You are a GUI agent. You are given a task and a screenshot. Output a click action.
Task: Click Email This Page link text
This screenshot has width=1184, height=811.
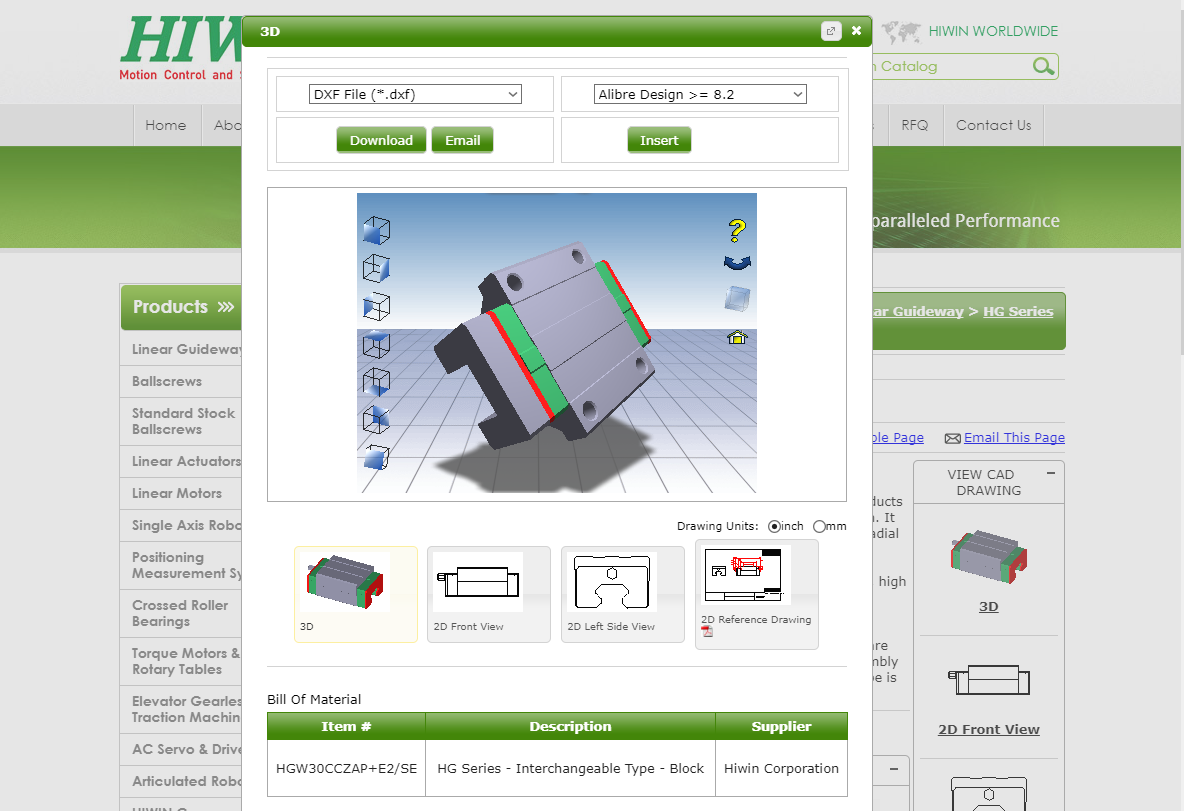click(1014, 437)
